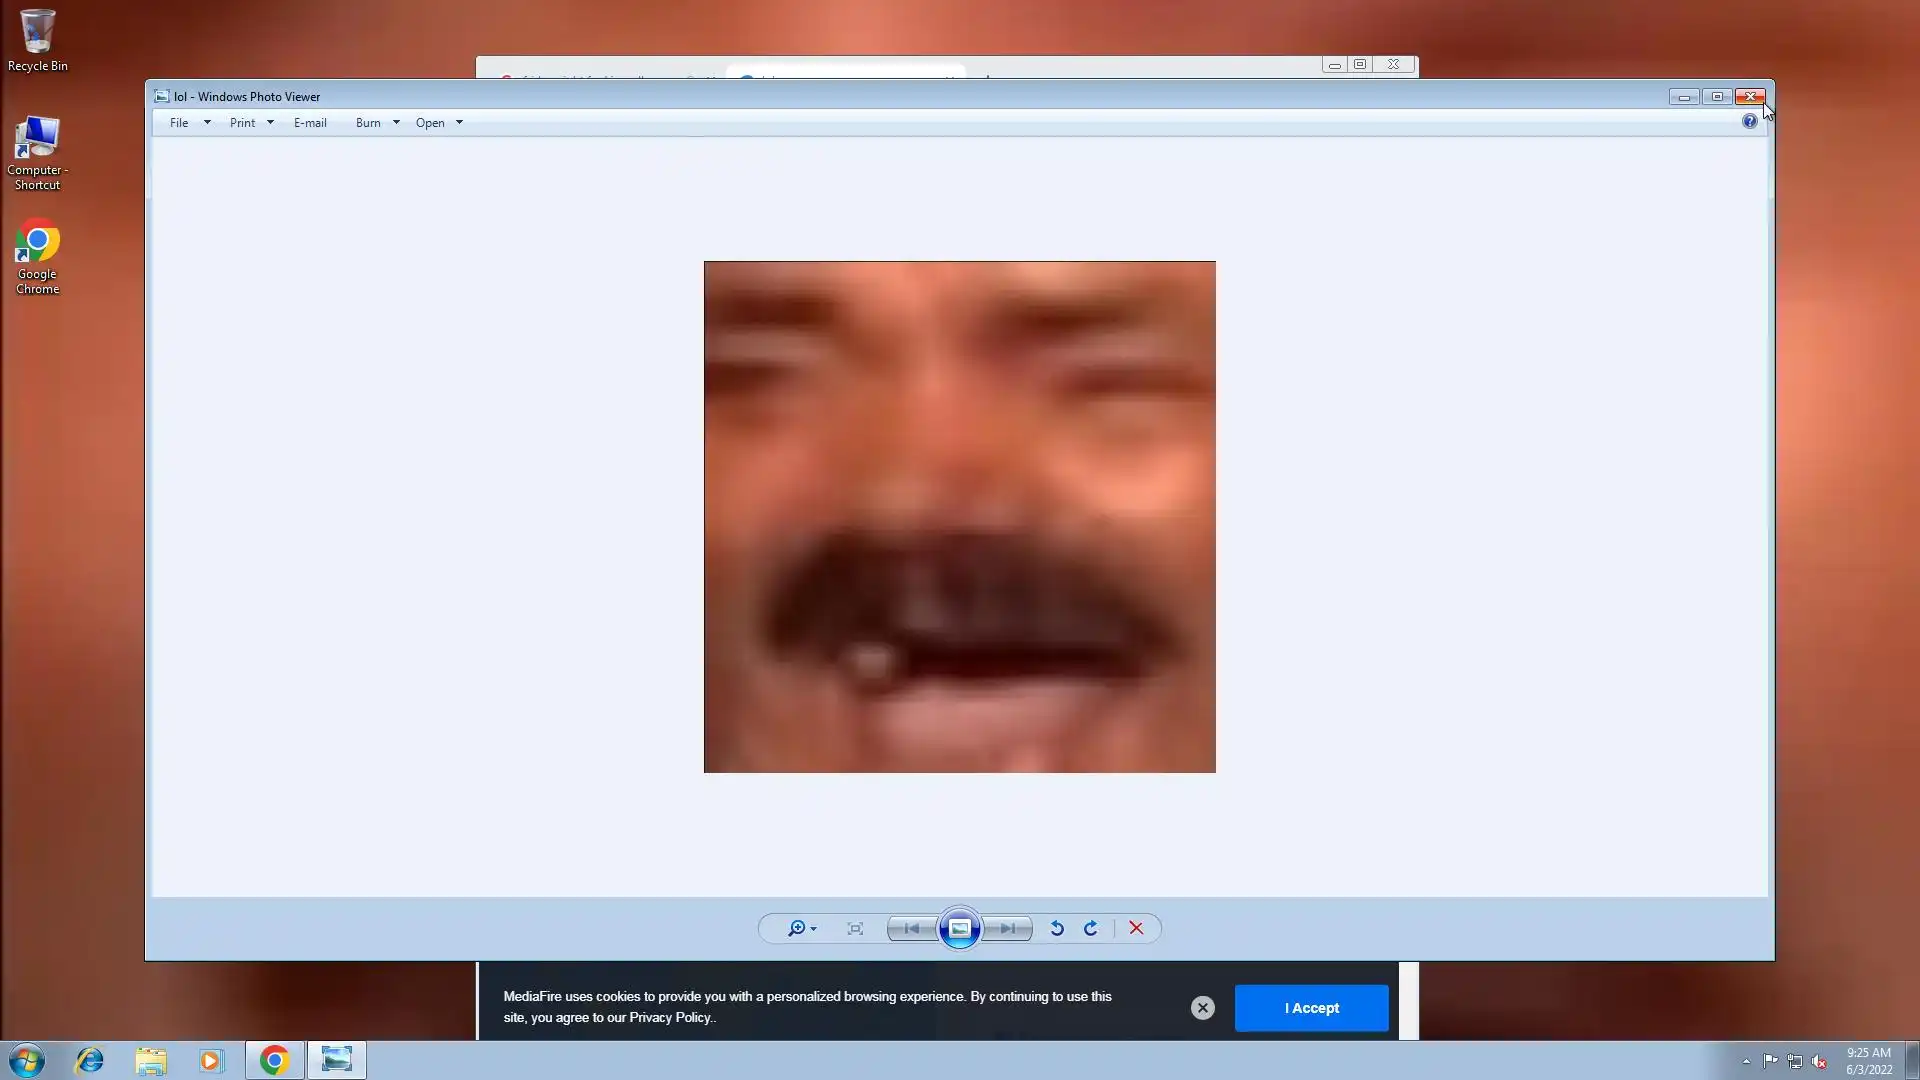Go to the previous photo
1920x1080 pixels.
pyautogui.click(x=911, y=929)
